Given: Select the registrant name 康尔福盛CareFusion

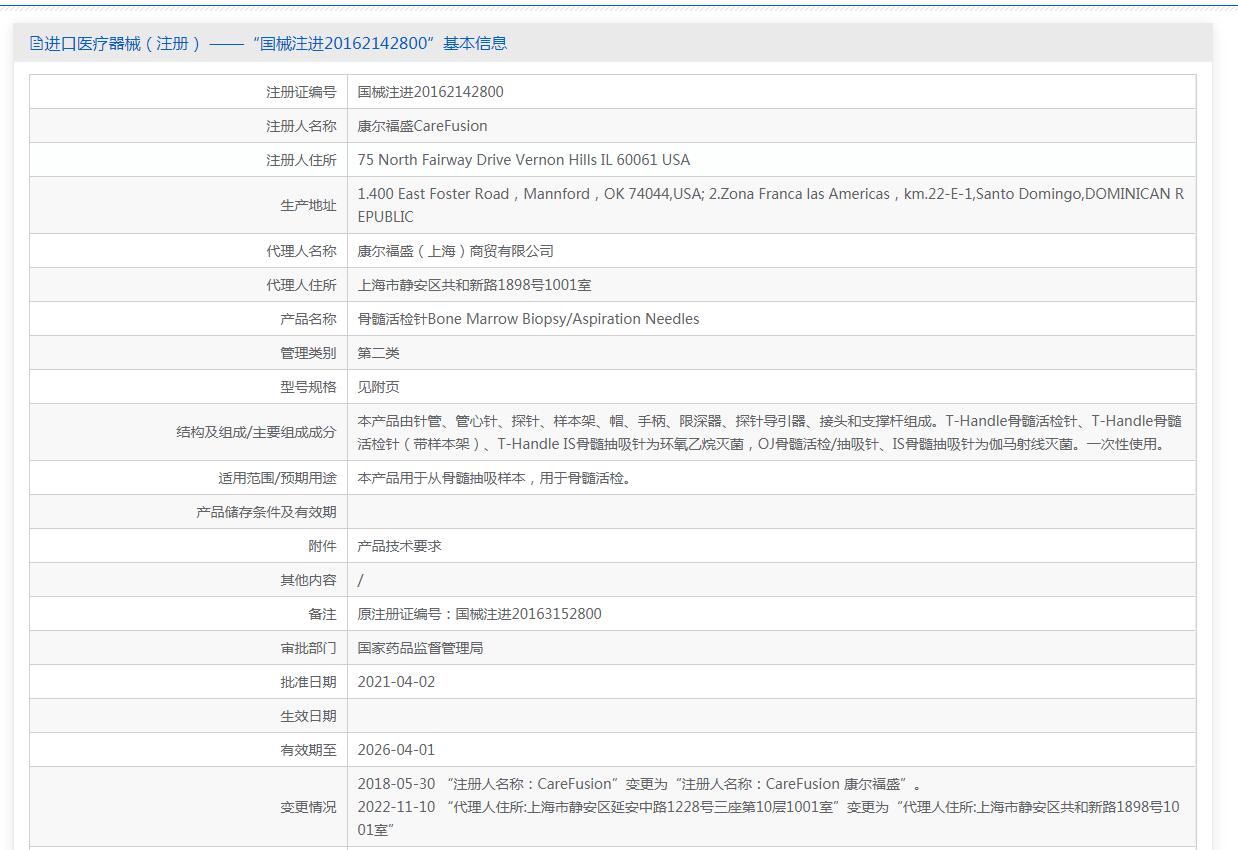Looking at the screenshot, I should point(422,126).
